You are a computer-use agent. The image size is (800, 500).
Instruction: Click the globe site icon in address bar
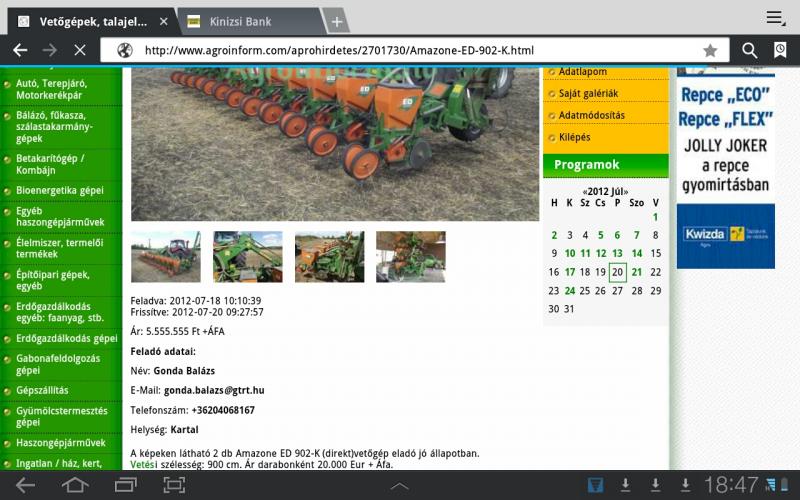[x=124, y=50]
